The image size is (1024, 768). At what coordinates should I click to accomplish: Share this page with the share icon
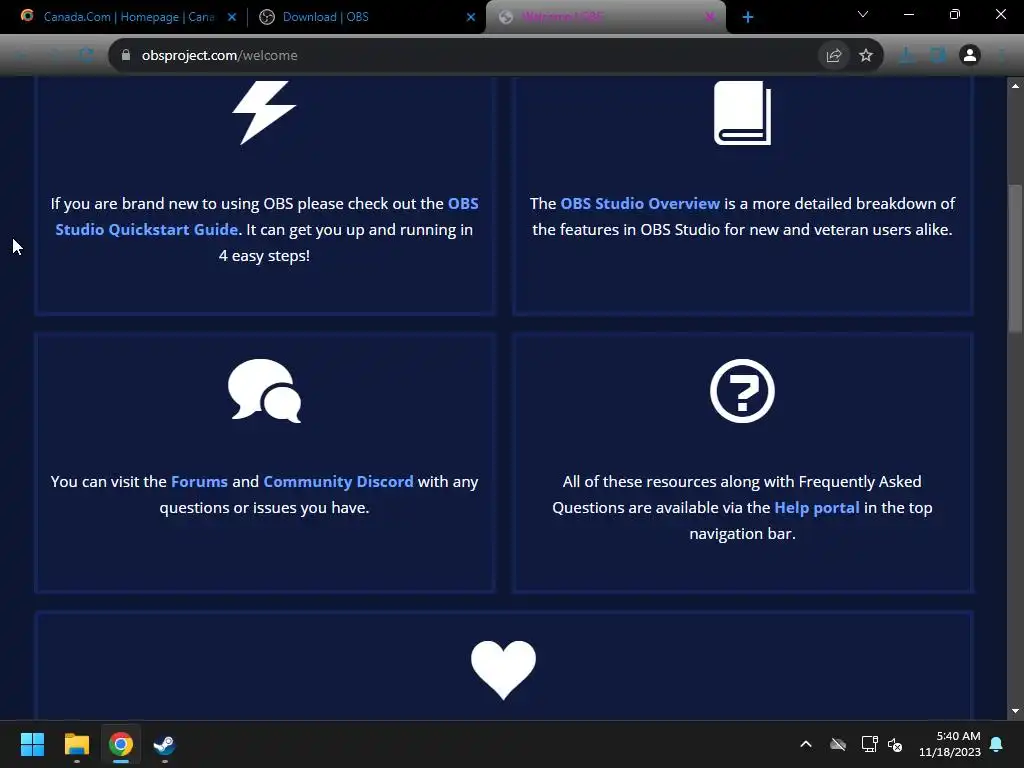833,56
